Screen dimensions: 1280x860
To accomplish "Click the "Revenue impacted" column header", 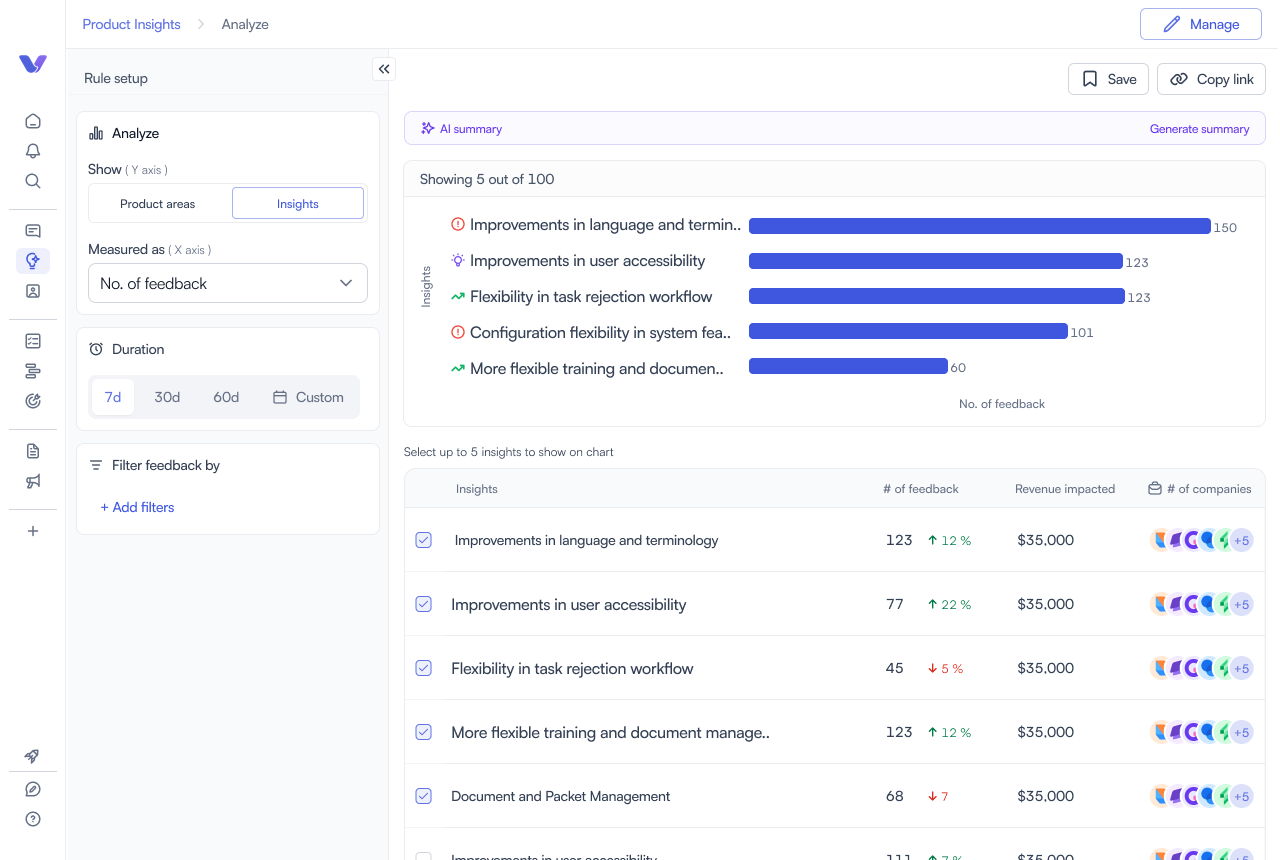I will (x=1065, y=489).
